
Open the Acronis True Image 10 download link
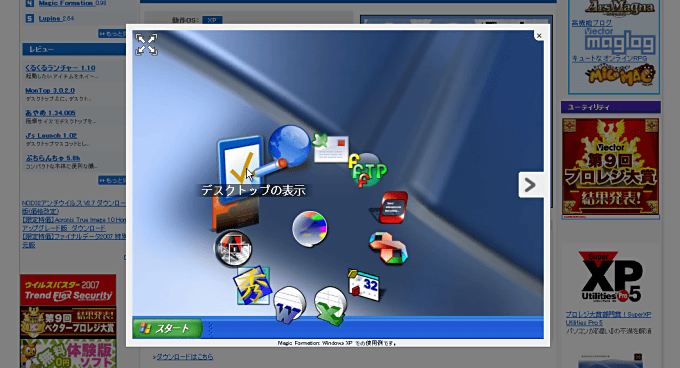(x=74, y=224)
